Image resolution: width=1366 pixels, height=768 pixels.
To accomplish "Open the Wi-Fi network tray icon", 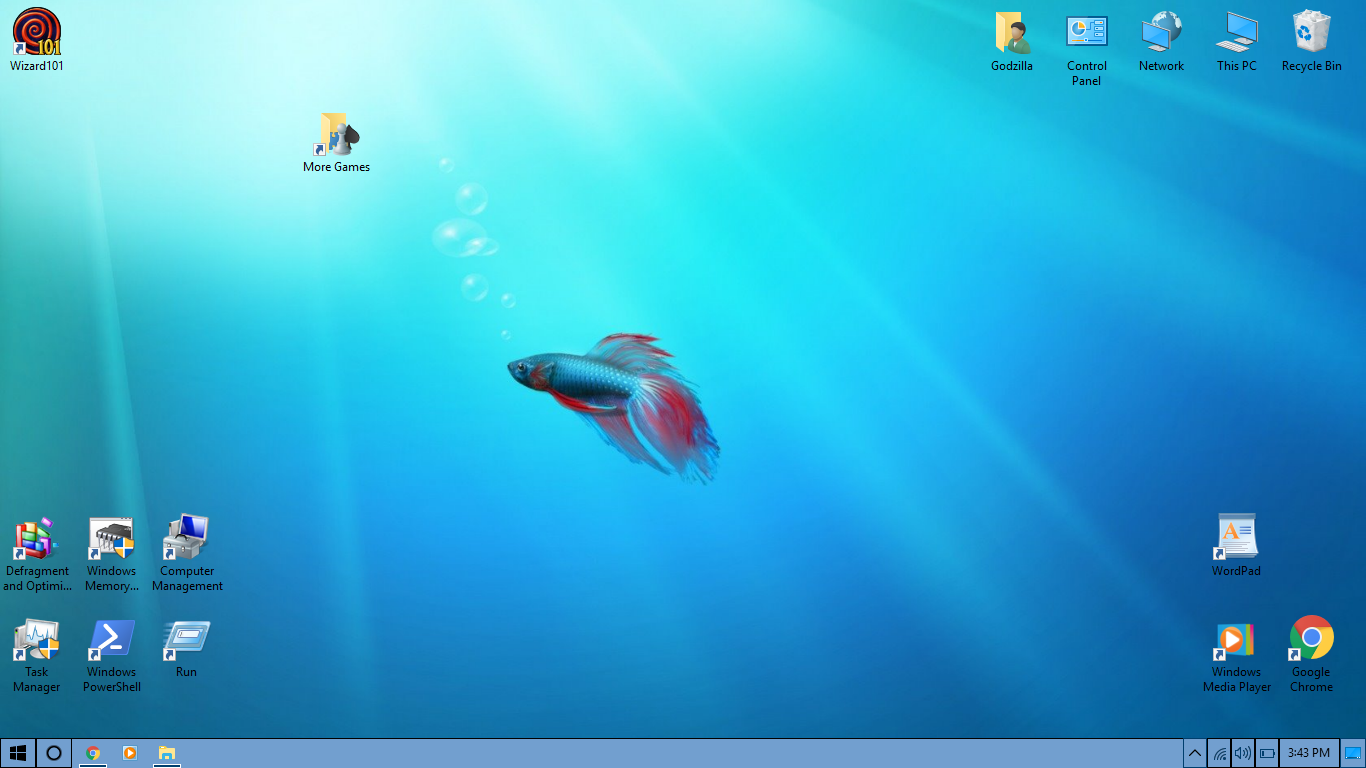I will pyautogui.click(x=1219, y=753).
